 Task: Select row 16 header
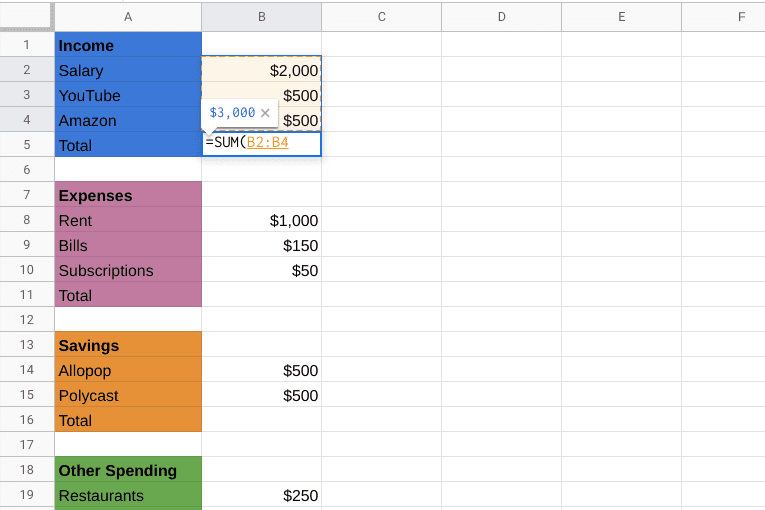27,420
